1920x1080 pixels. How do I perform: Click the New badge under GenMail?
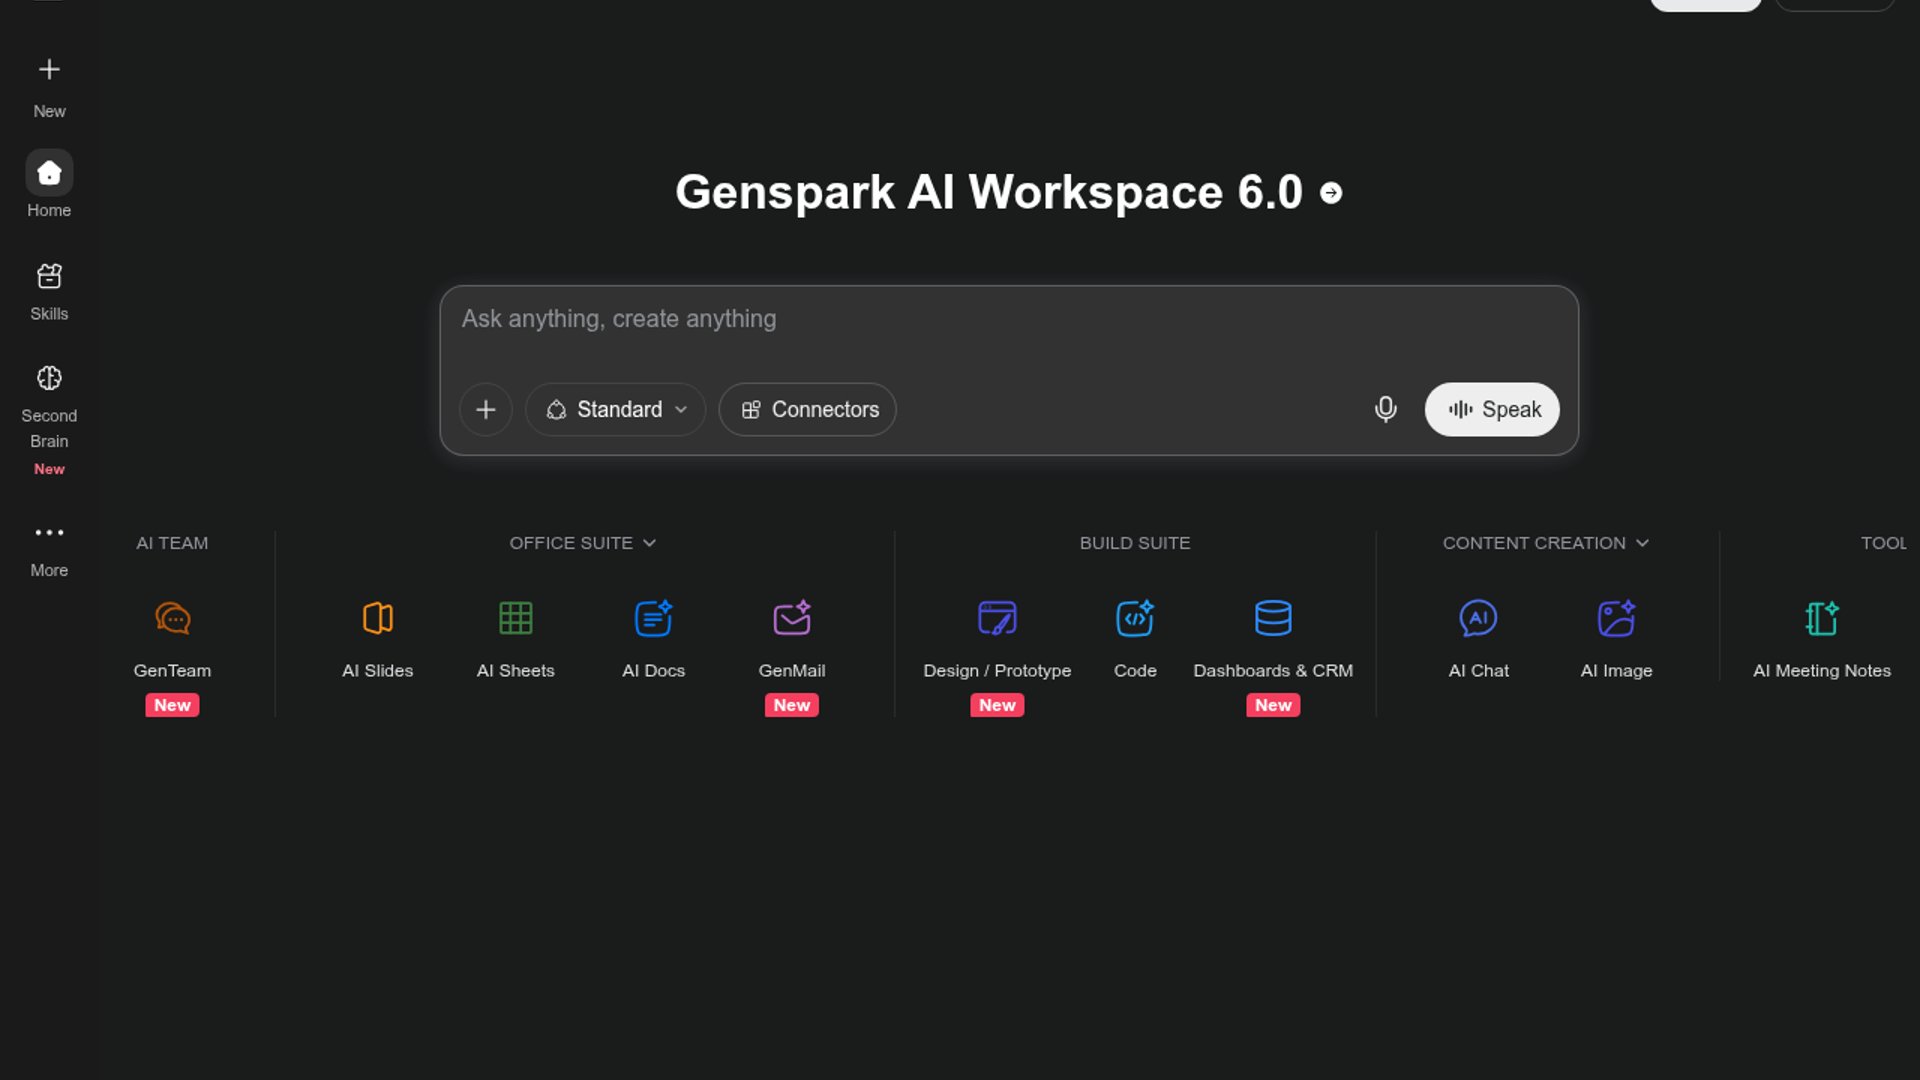pyautogui.click(x=792, y=705)
